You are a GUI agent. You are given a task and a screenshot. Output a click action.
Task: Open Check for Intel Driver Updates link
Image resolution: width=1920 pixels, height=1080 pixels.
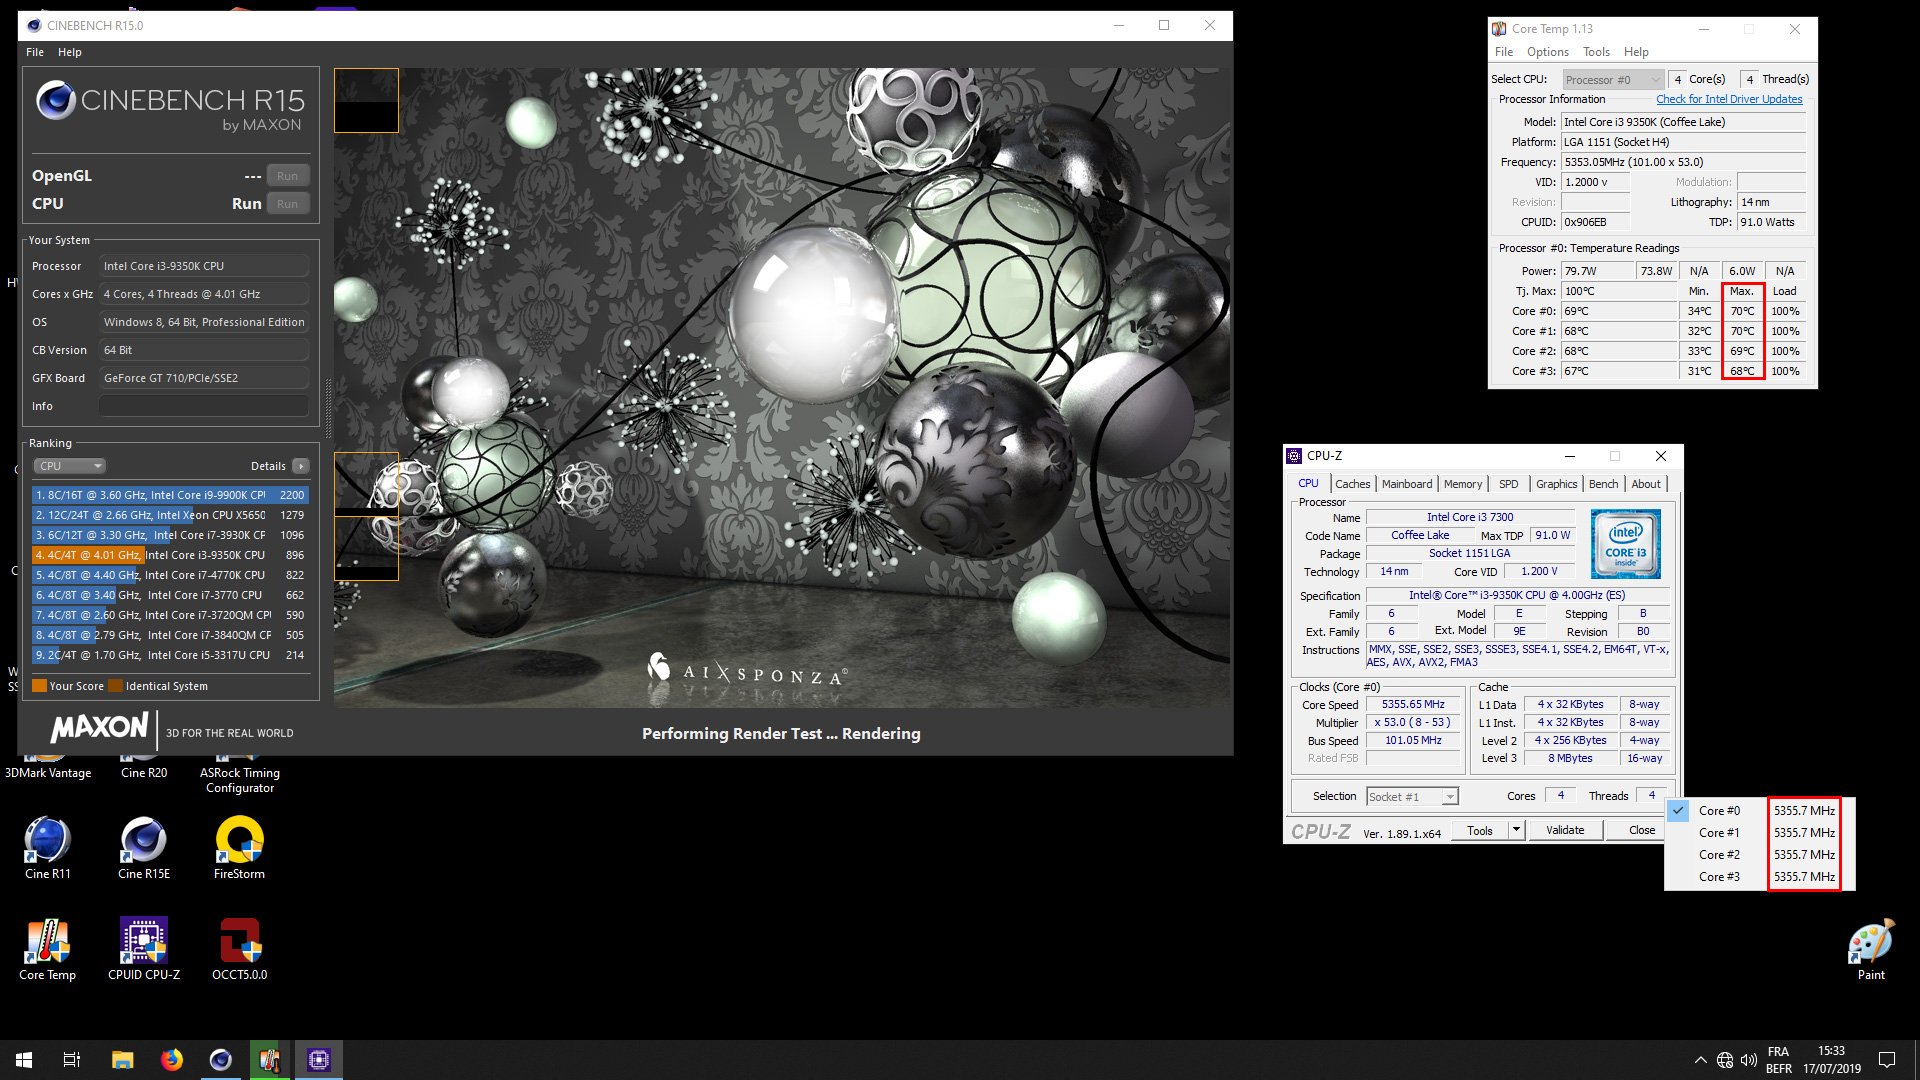coord(1729,99)
